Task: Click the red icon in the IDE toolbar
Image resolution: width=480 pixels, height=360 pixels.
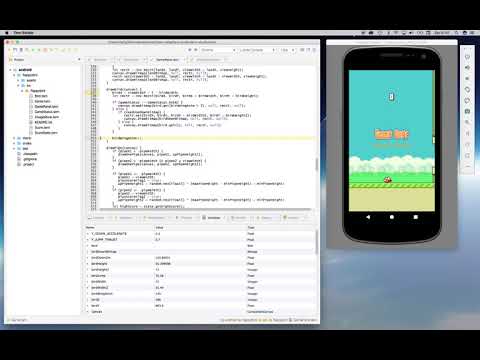Action: click(x=45, y=50)
